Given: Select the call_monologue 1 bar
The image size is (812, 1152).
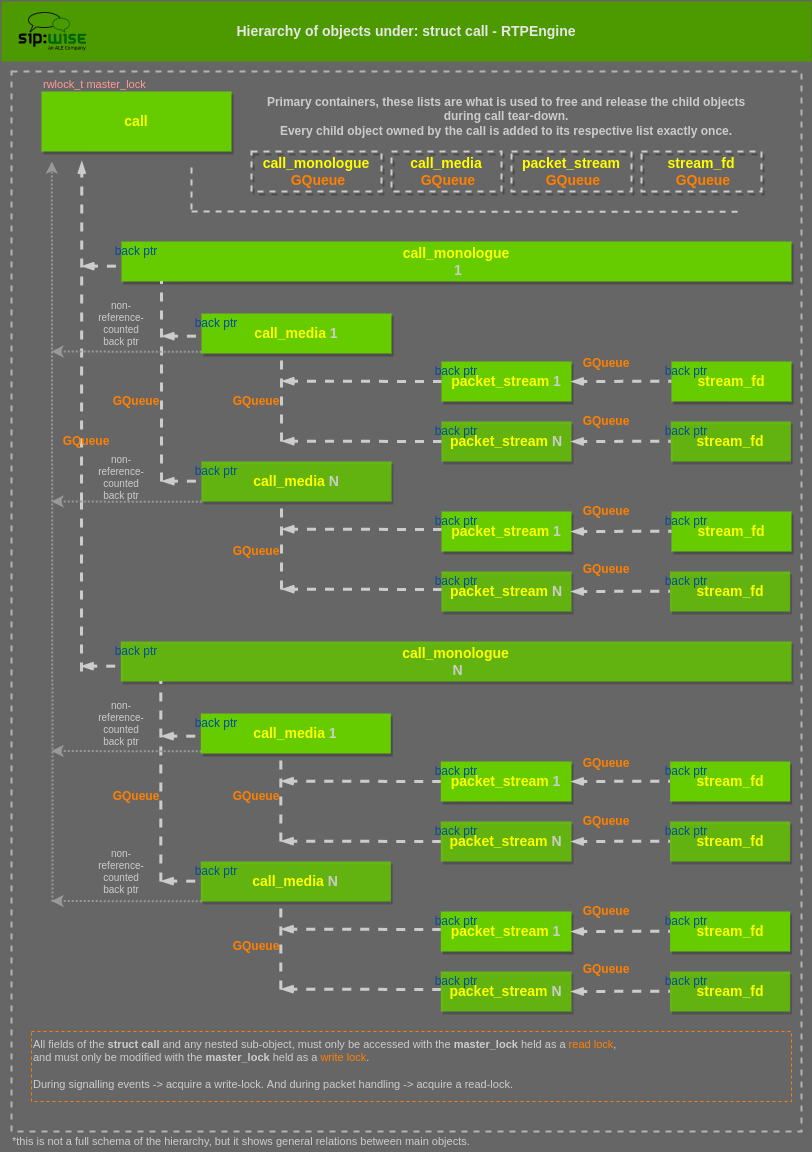Looking at the screenshot, I should click(456, 261).
